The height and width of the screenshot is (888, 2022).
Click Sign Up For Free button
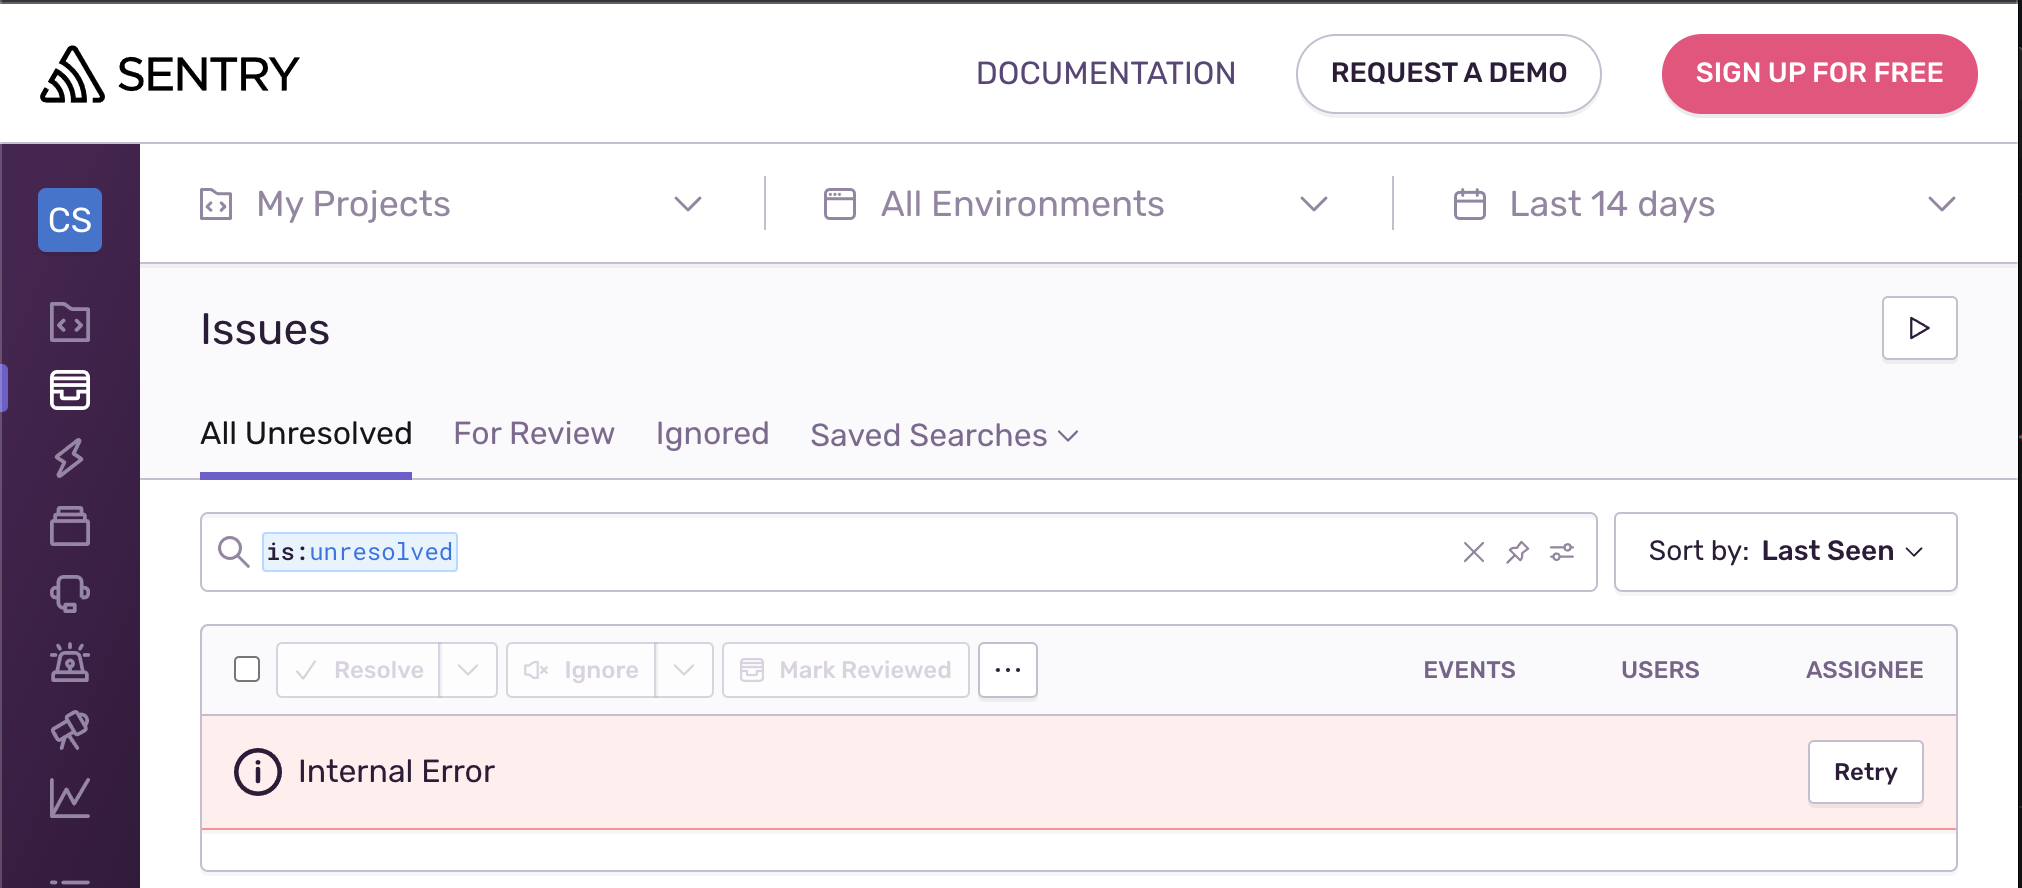tap(1819, 73)
